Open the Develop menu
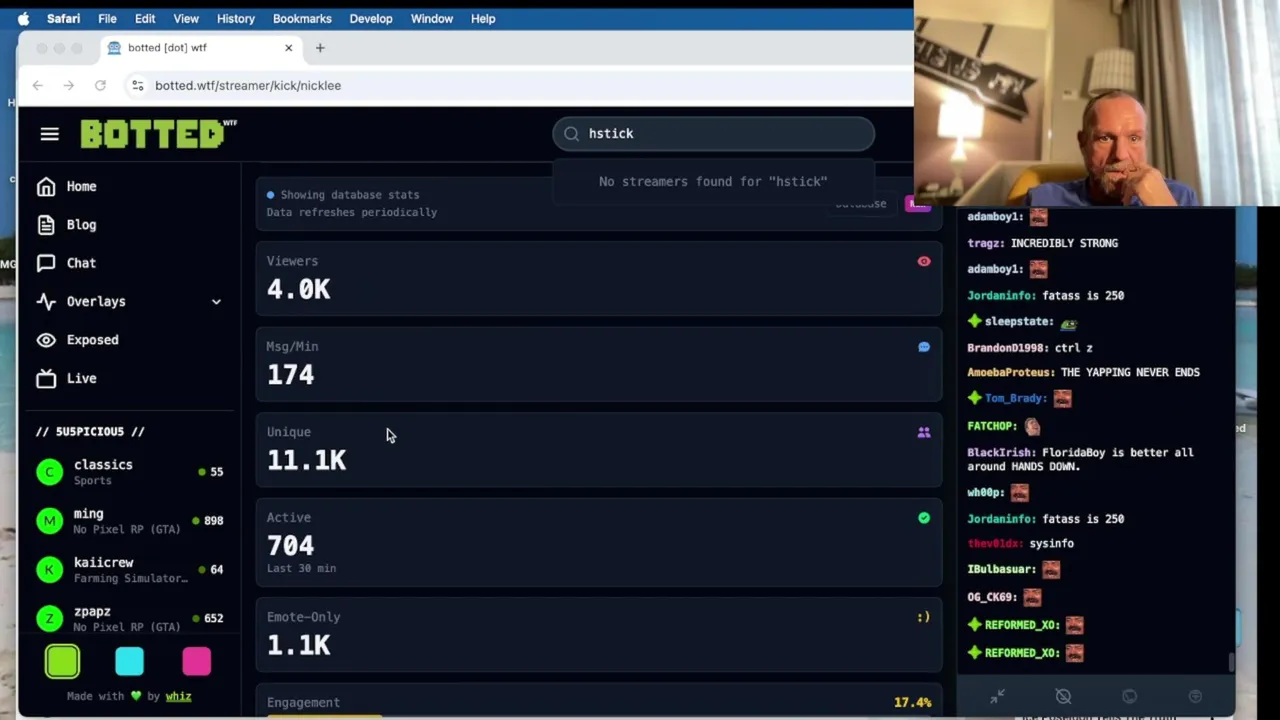 click(x=371, y=18)
